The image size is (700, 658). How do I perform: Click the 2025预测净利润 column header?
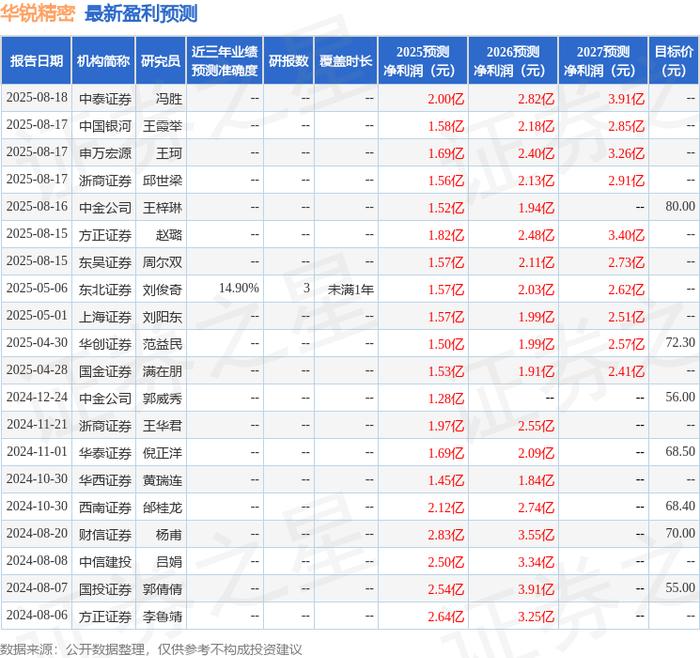click(x=422, y=61)
